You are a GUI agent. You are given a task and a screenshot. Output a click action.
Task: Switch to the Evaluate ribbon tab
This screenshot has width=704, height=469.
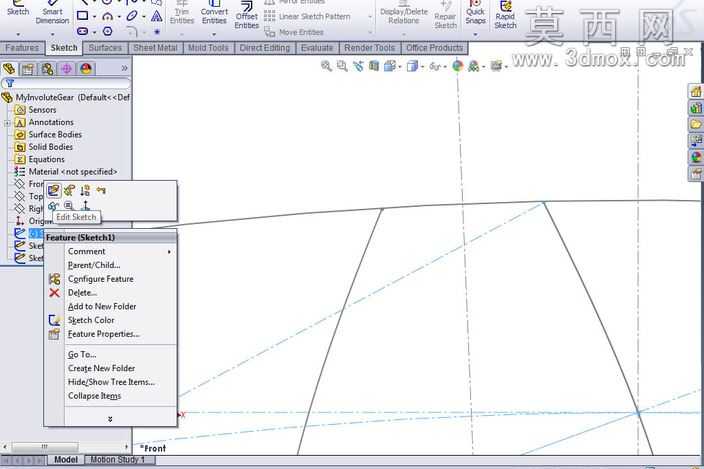[317, 48]
